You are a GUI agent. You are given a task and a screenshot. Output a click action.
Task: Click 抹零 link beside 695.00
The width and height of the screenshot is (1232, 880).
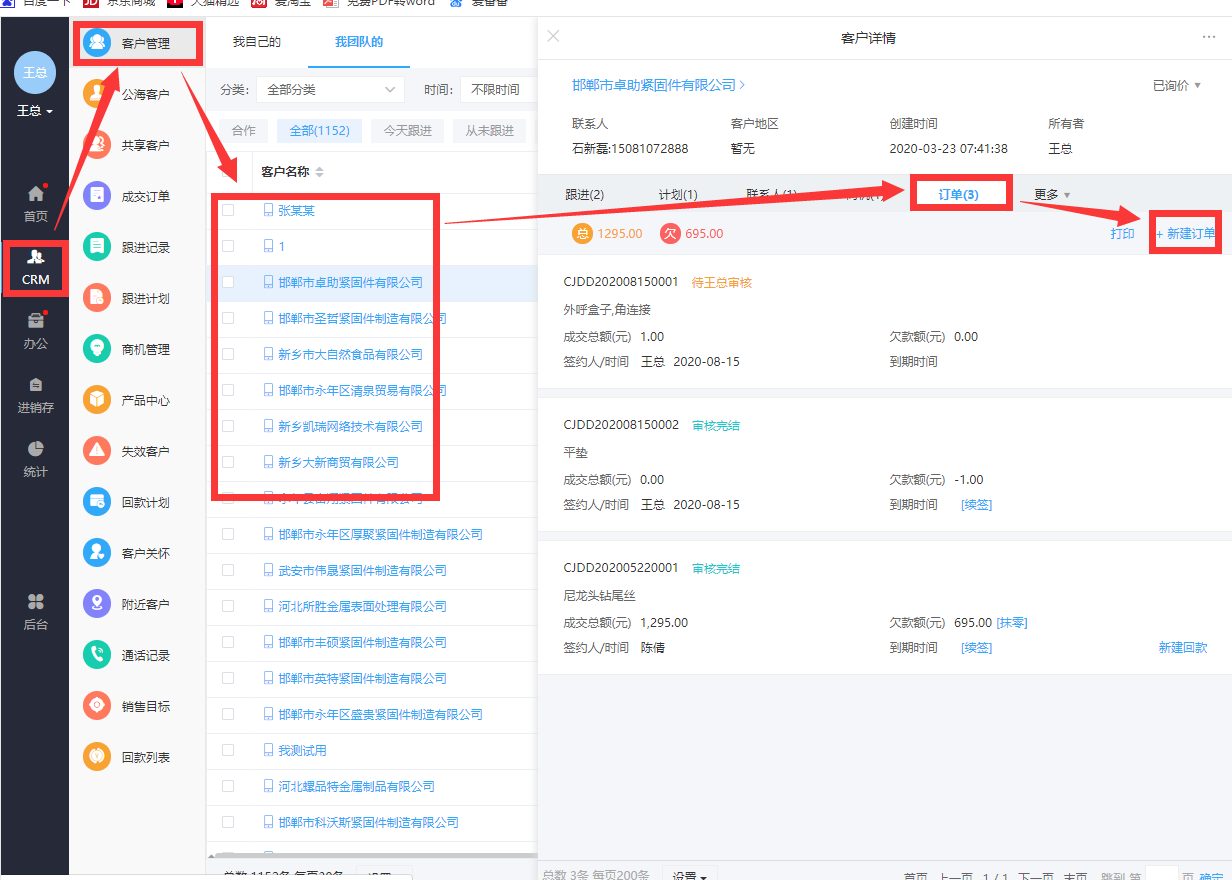1012,622
